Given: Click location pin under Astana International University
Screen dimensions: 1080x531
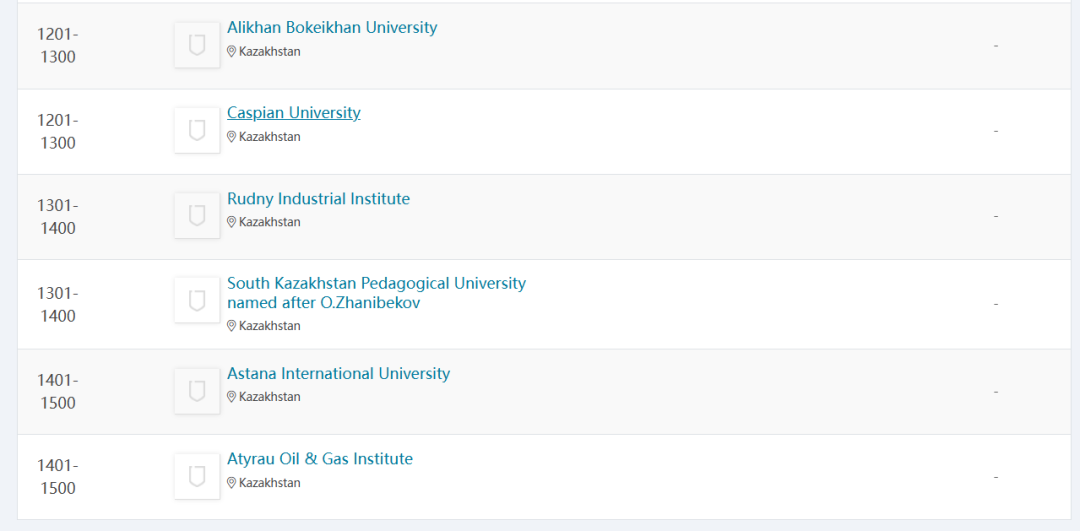Looking at the screenshot, I should (232, 397).
